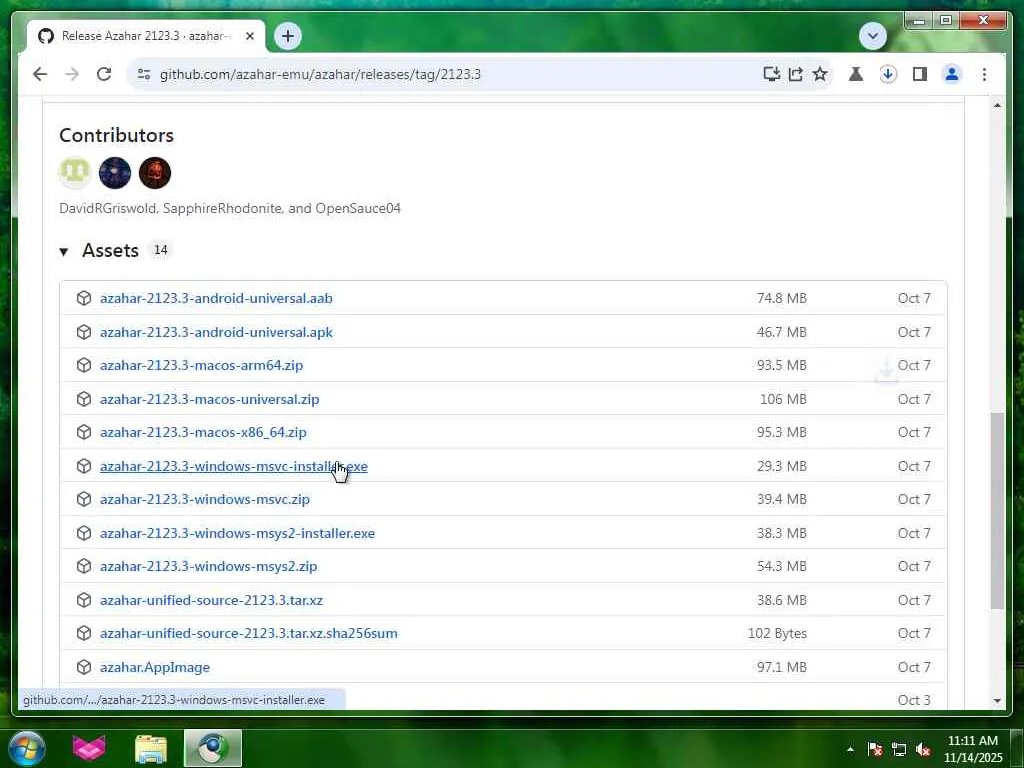Click package icon beside windows-msvc.zip
The image size is (1024, 768).
(x=84, y=500)
